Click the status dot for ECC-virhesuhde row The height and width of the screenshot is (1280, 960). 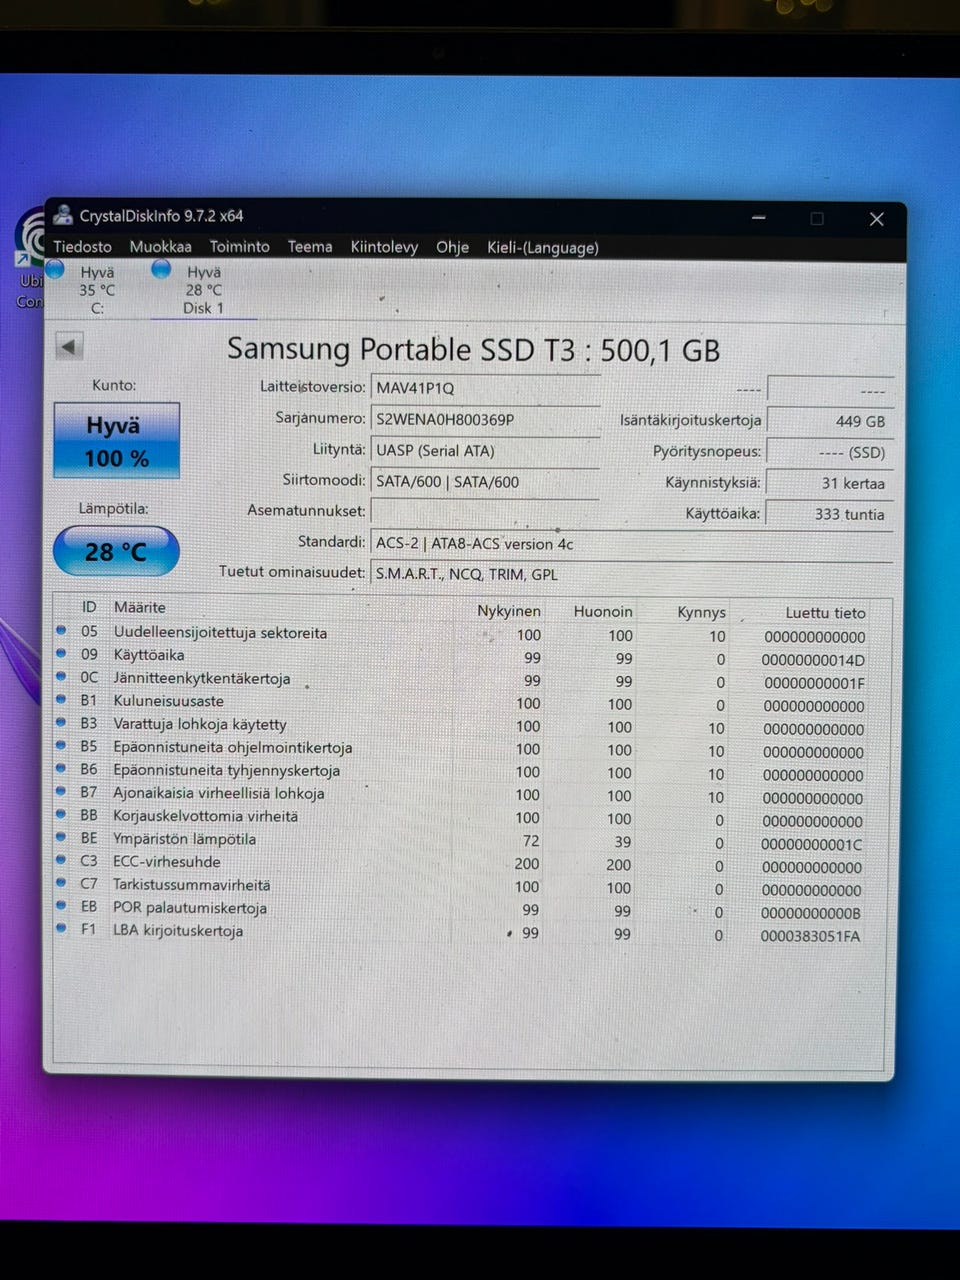coord(61,860)
